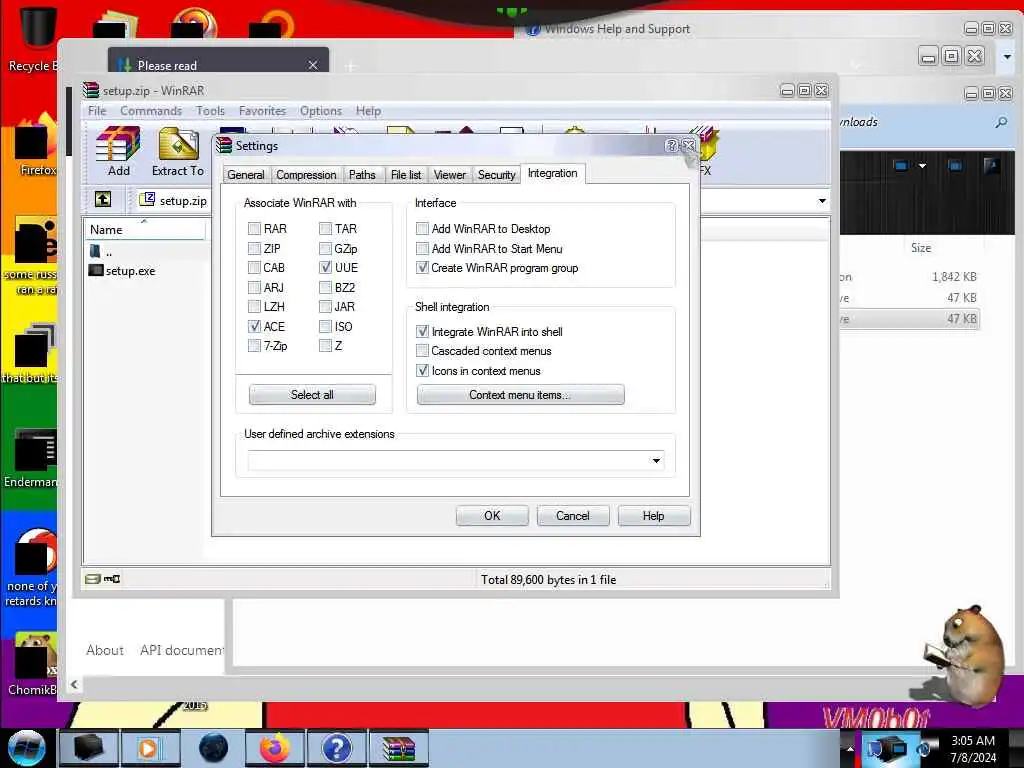Toggle Icons in context menus

(x=422, y=370)
